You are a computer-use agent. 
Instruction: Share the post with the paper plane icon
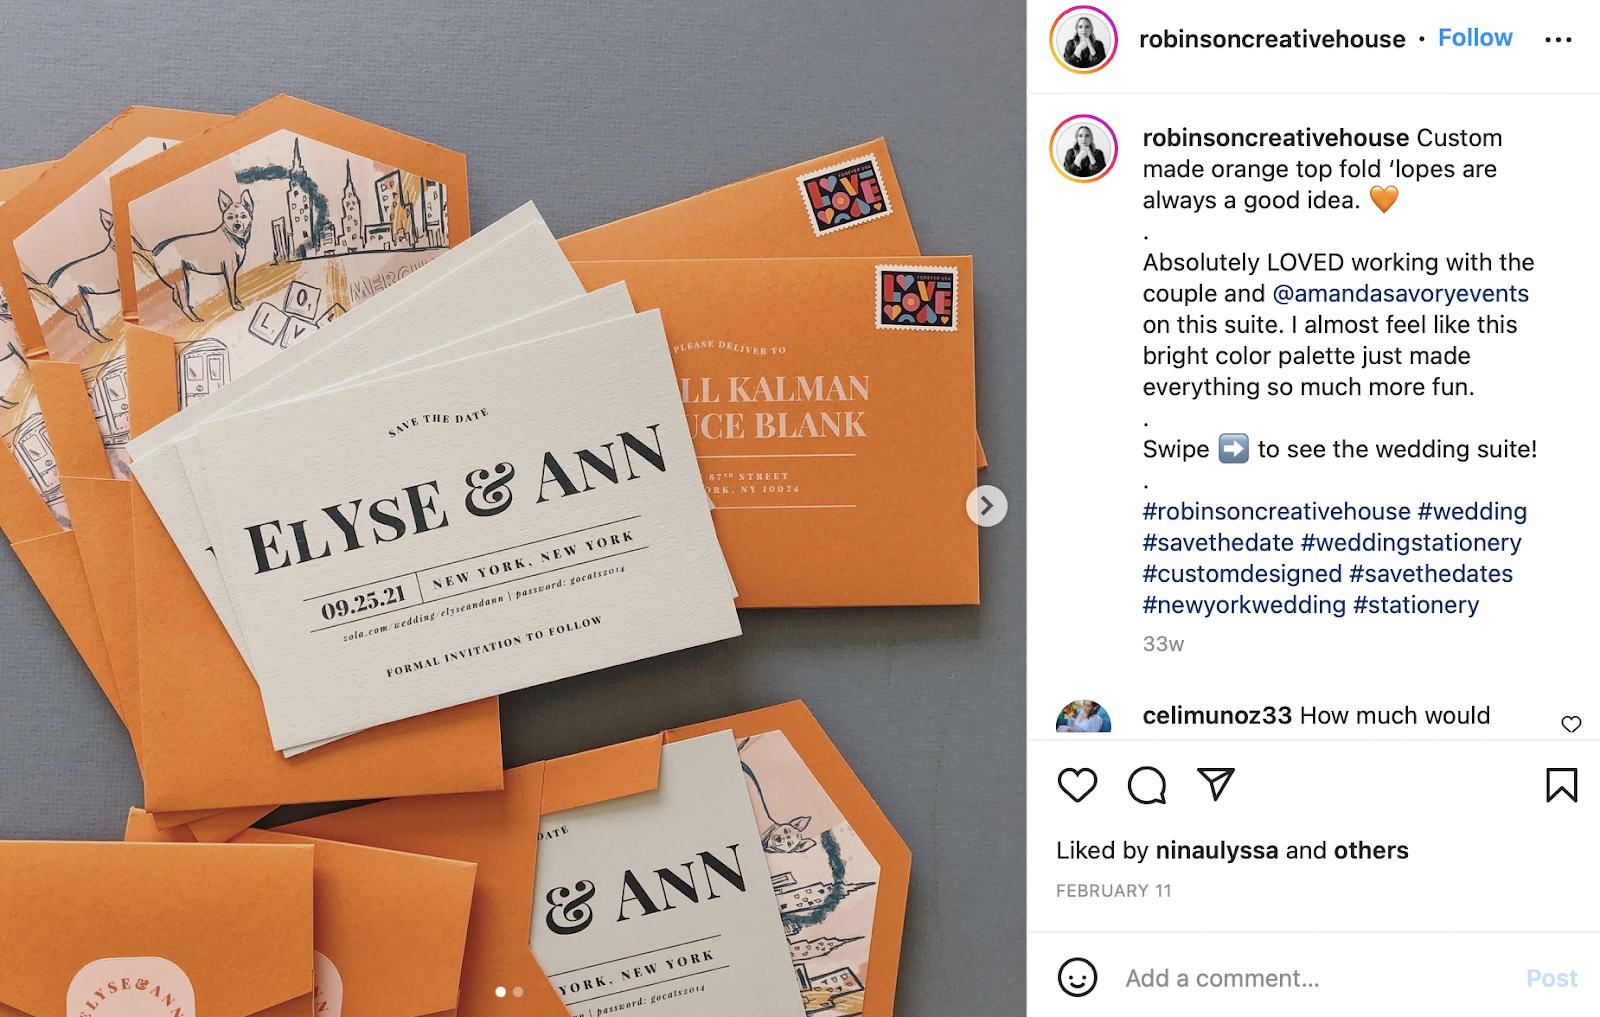pos(1216,784)
